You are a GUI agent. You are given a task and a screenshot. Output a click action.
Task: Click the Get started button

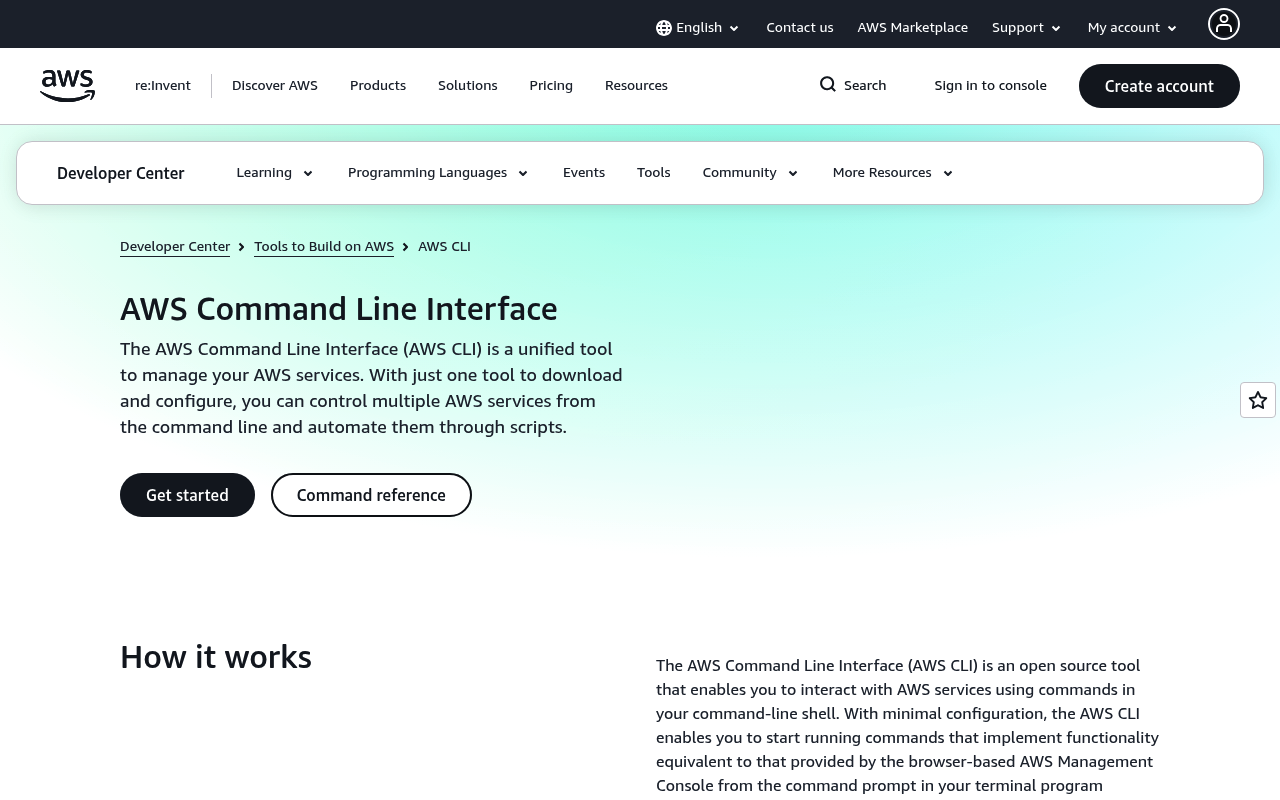tap(187, 495)
